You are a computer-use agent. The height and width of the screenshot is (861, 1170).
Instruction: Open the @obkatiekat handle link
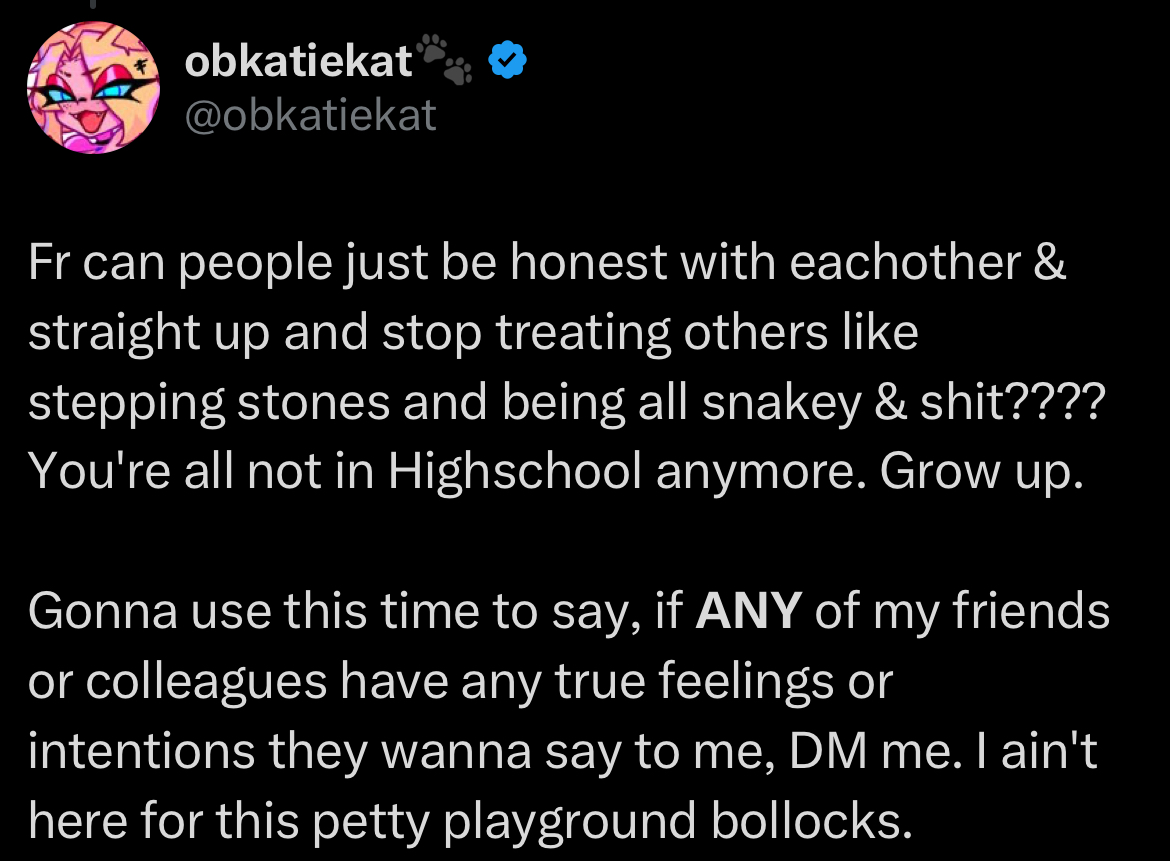coord(310,116)
